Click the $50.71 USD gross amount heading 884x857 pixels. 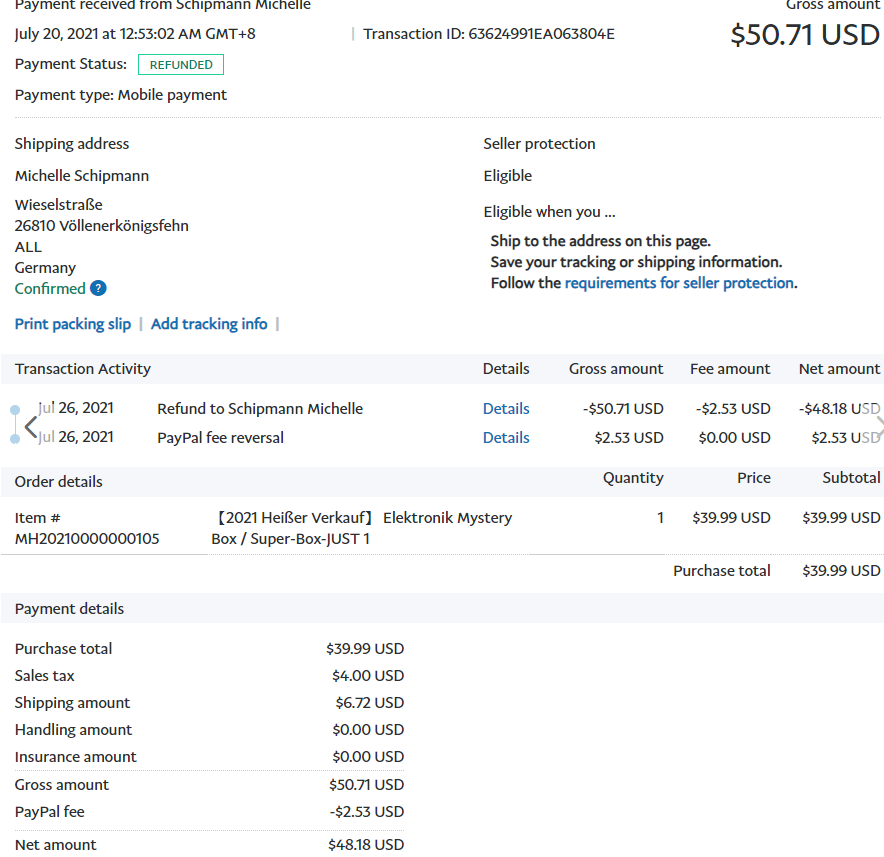[804, 35]
